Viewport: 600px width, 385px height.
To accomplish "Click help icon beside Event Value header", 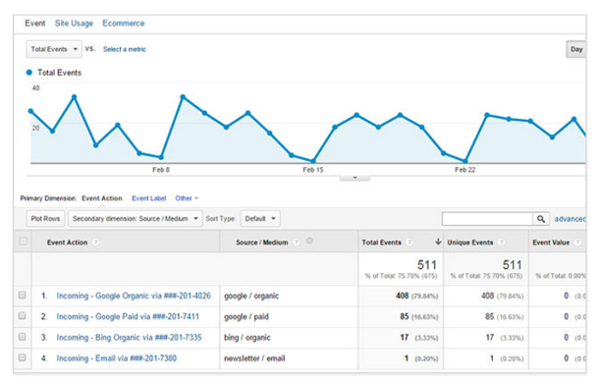I will 578,242.
